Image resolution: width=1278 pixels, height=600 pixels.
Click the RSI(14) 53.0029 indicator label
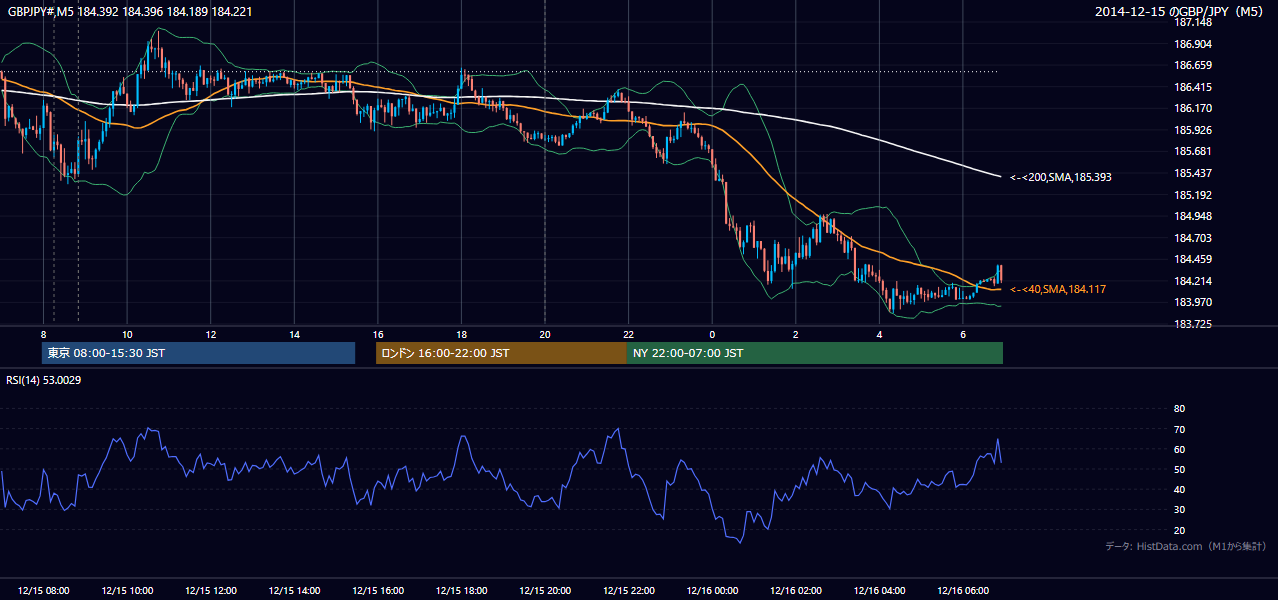pyautogui.click(x=44, y=380)
